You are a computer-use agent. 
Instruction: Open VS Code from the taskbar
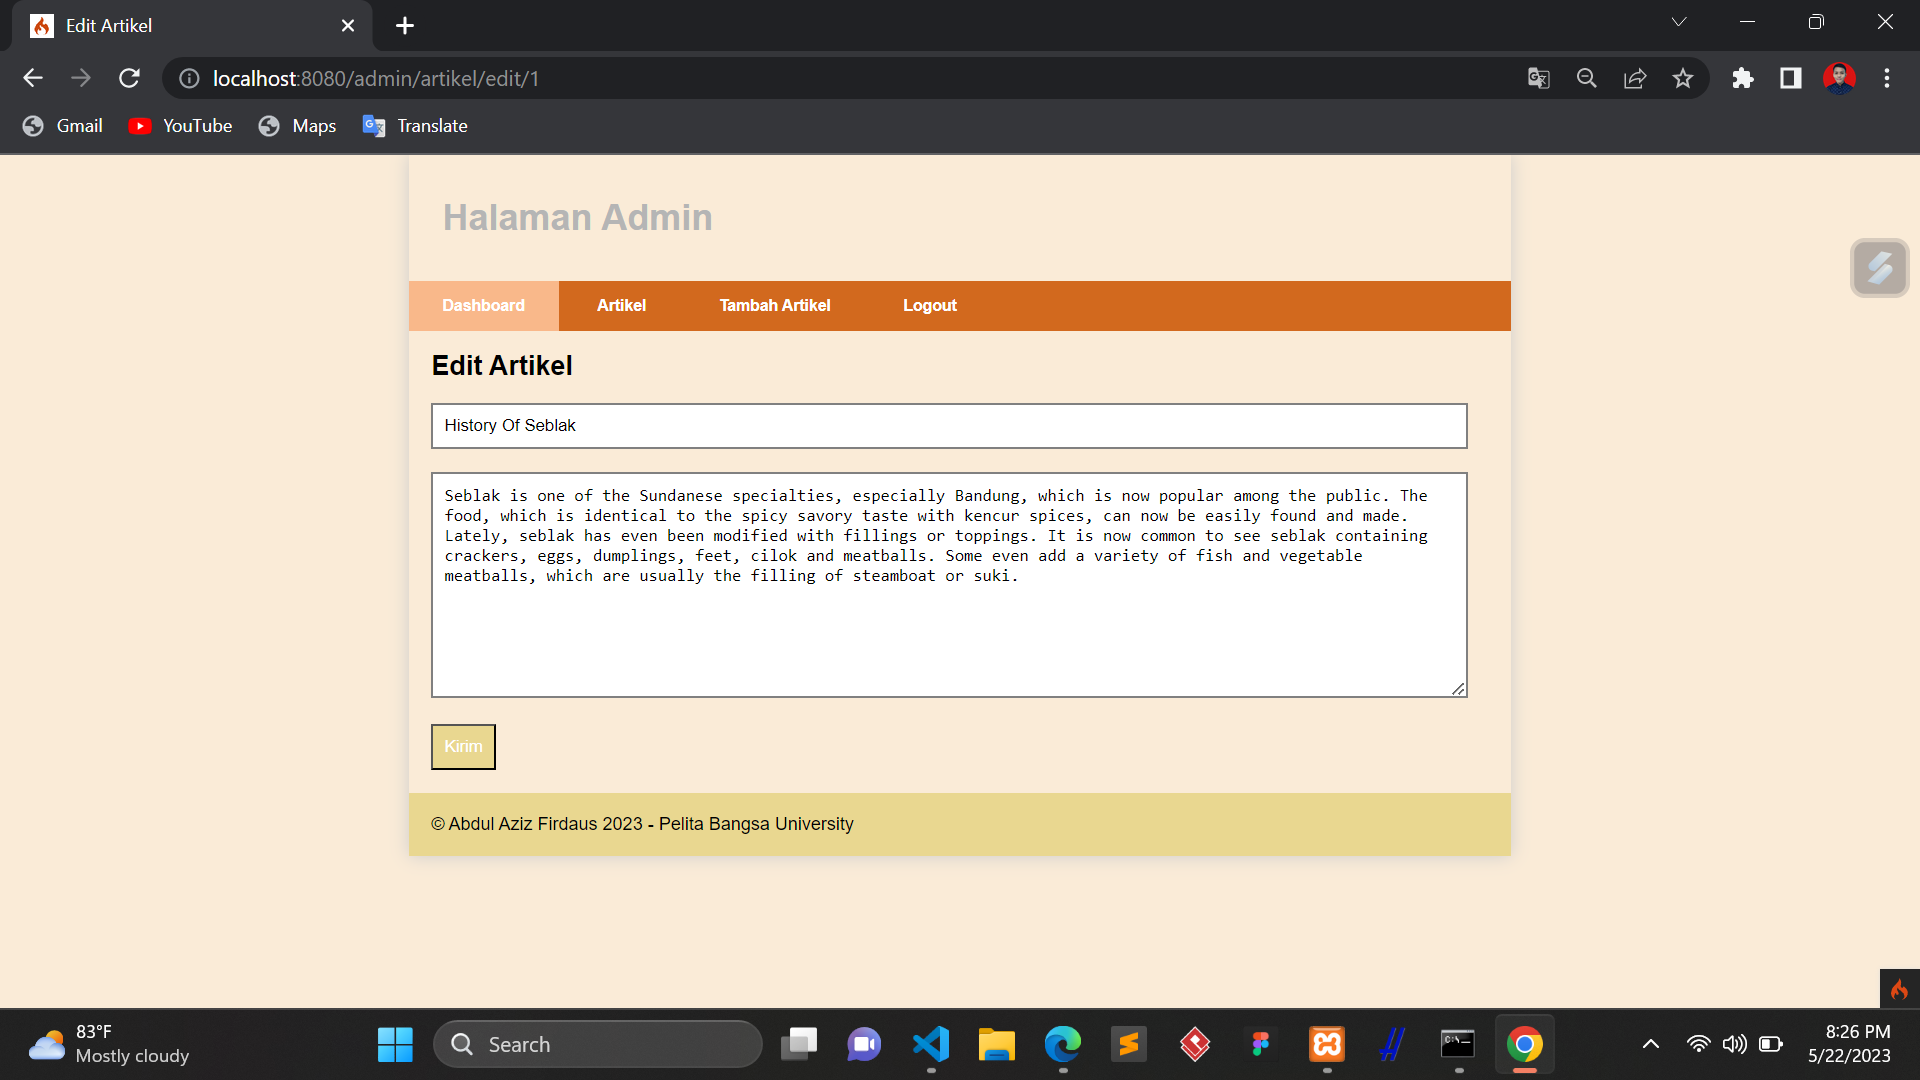click(930, 1044)
